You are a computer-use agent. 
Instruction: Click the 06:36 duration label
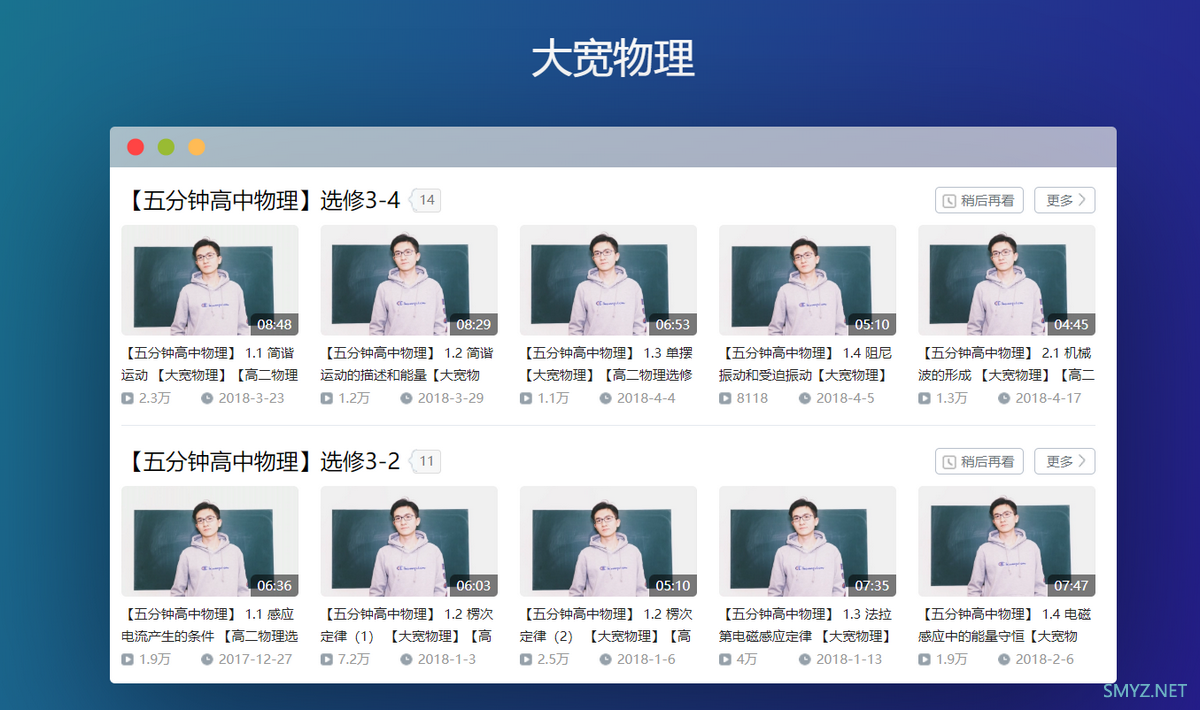(274, 585)
